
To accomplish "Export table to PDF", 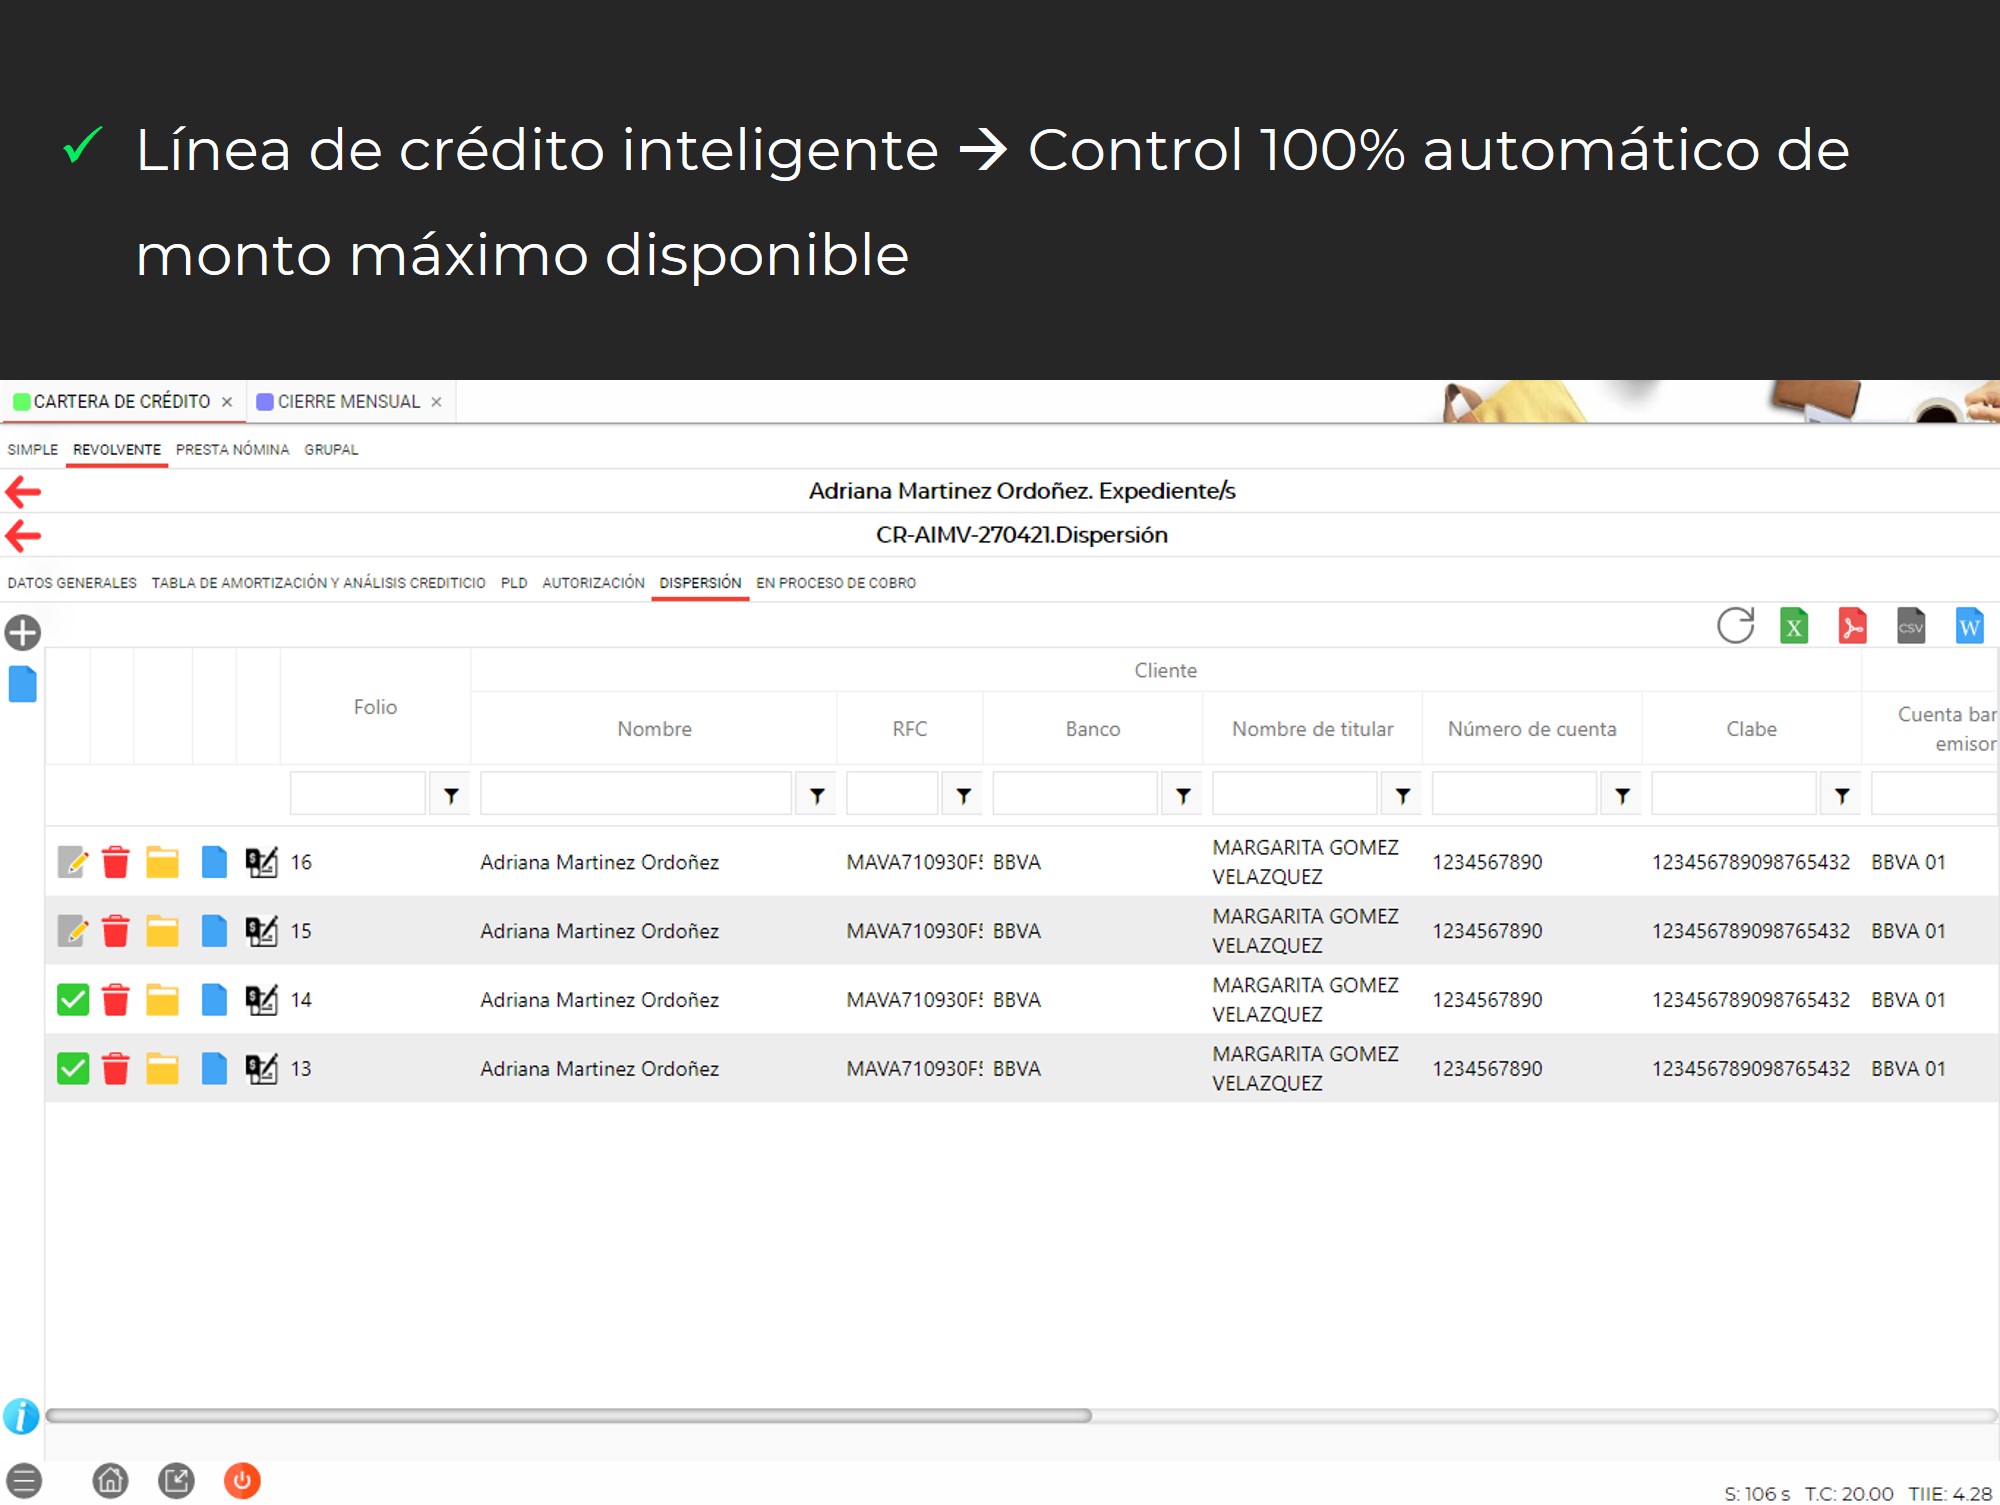I will tap(1852, 627).
